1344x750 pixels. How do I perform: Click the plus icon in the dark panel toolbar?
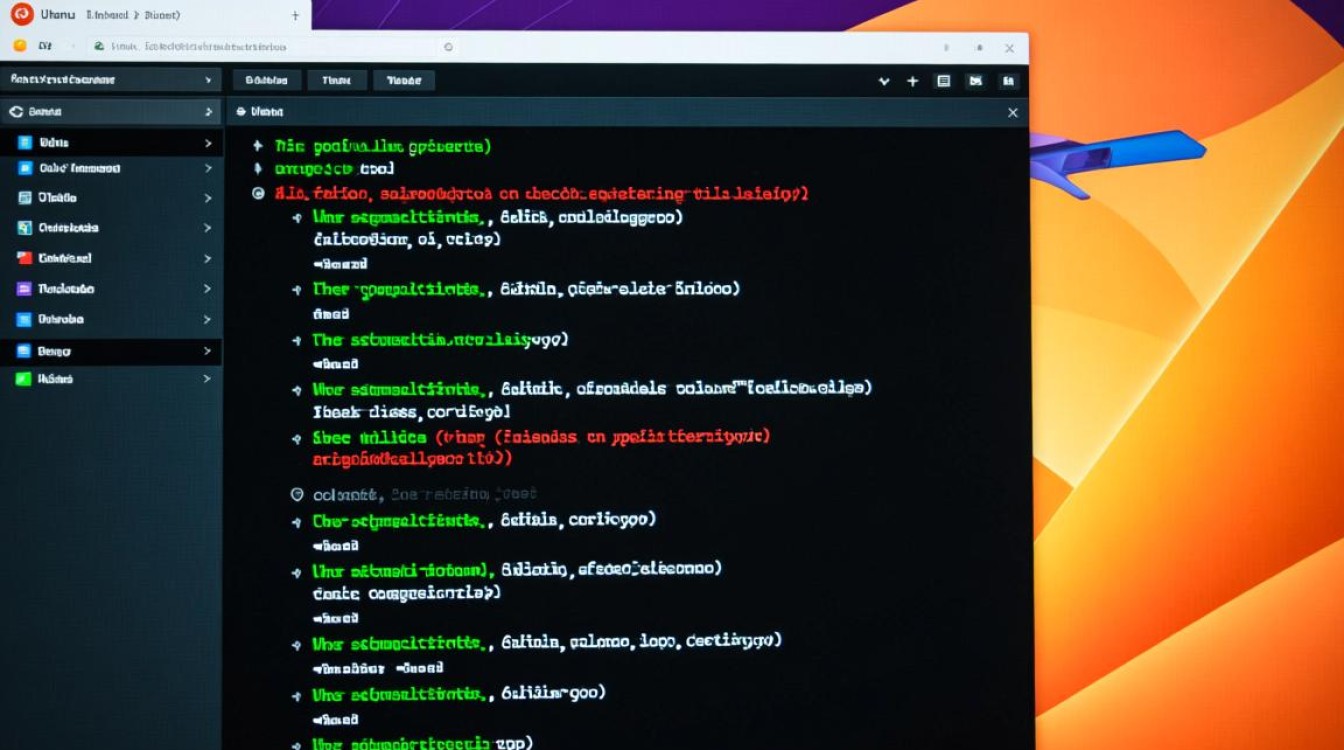point(912,81)
